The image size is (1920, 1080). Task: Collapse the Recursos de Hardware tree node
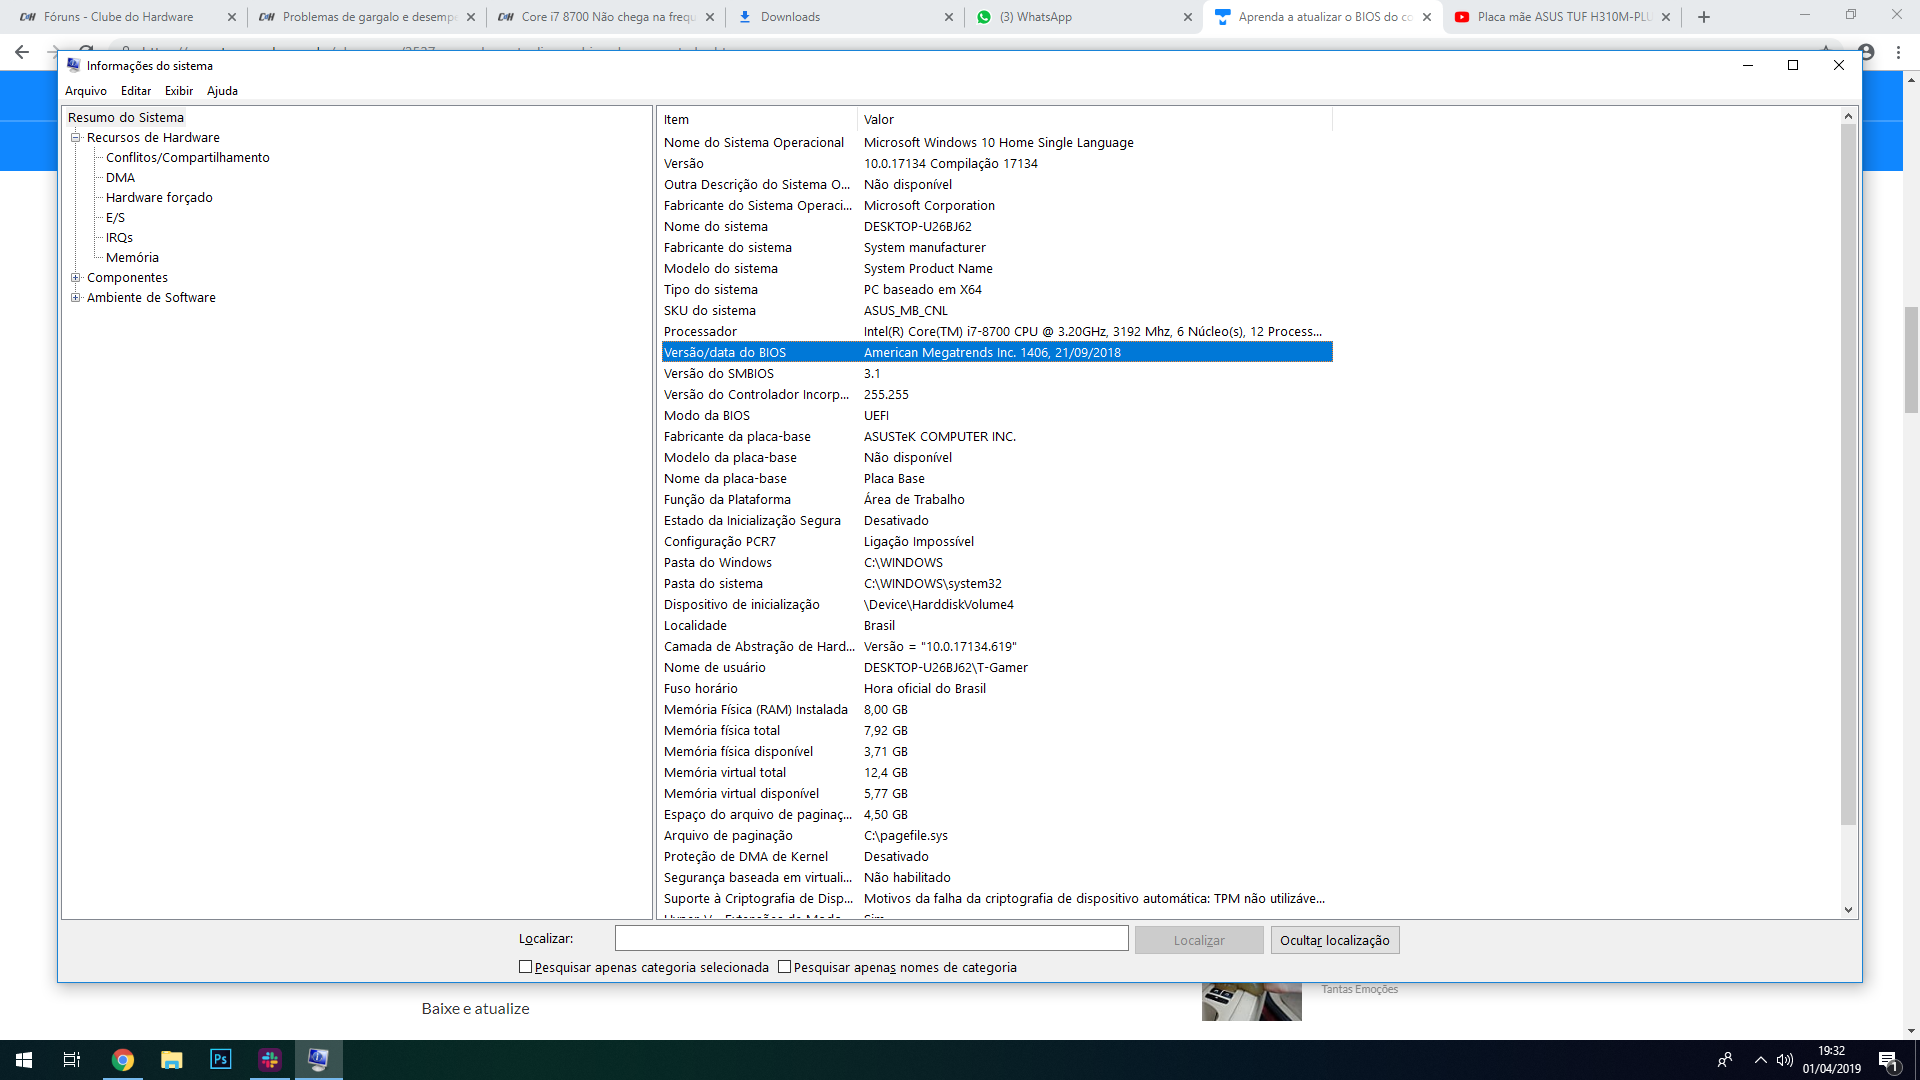(75, 138)
